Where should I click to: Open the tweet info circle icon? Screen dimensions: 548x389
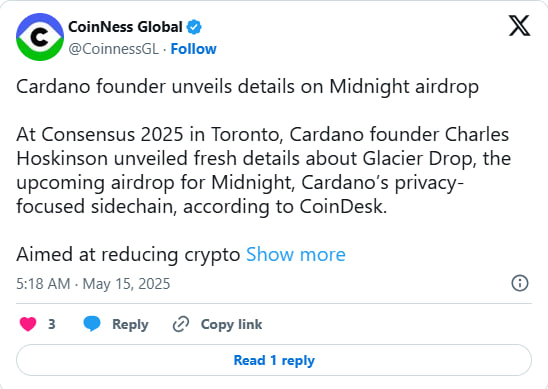tap(520, 283)
